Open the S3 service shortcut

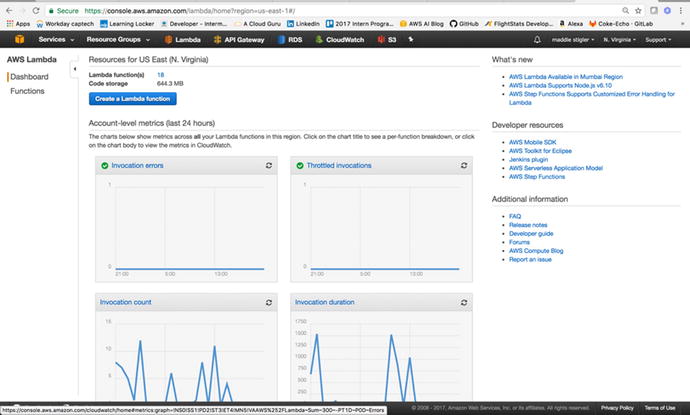(390, 39)
